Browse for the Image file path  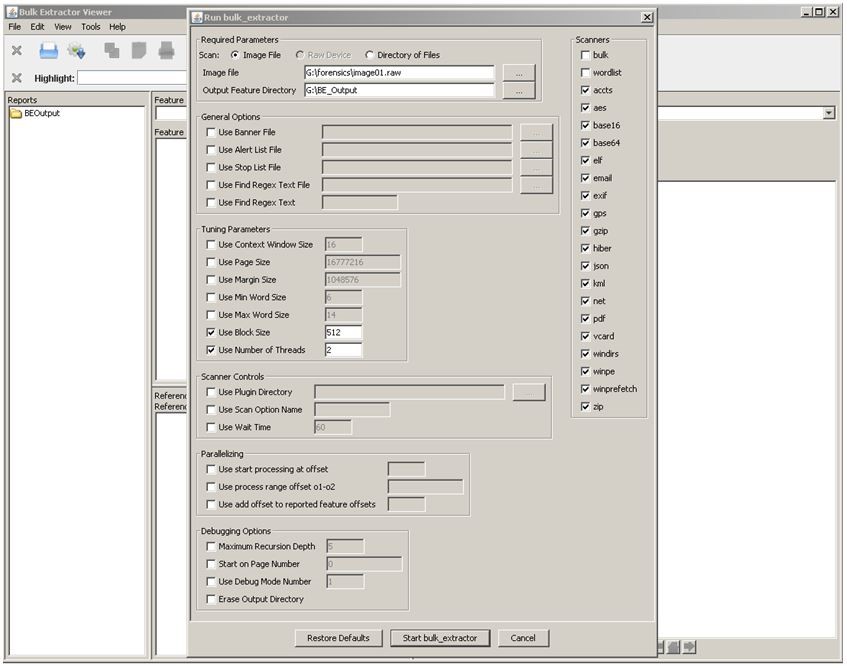518,73
